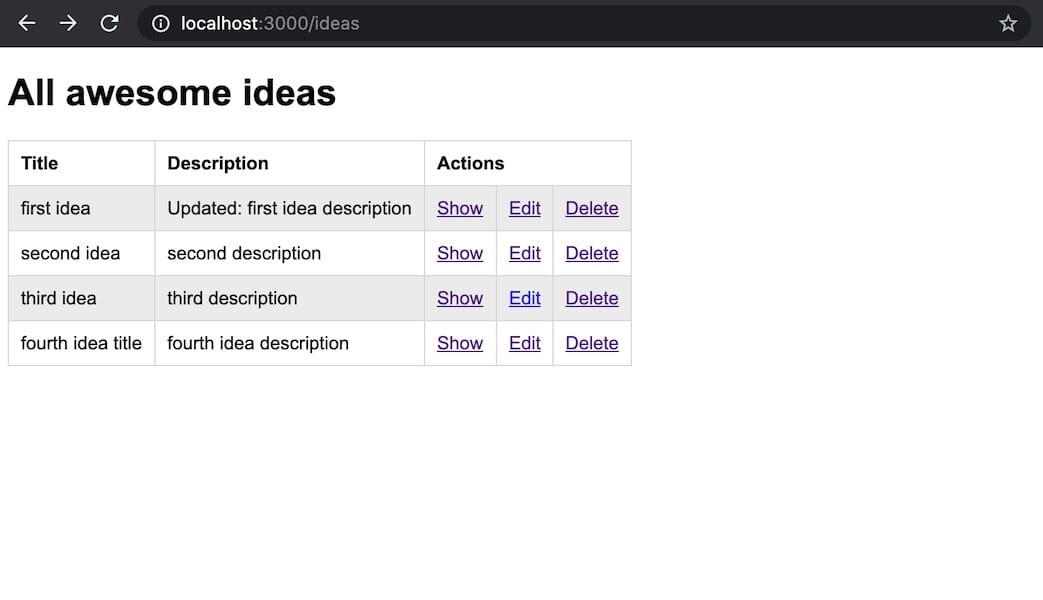Image resolution: width=1043 pixels, height=600 pixels.
Task: Delete the third idea
Action: tap(591, 298)
